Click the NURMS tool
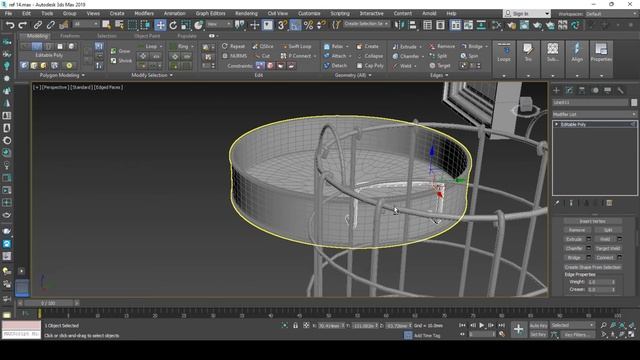640x360 pixels. click(x=235, y=56)
